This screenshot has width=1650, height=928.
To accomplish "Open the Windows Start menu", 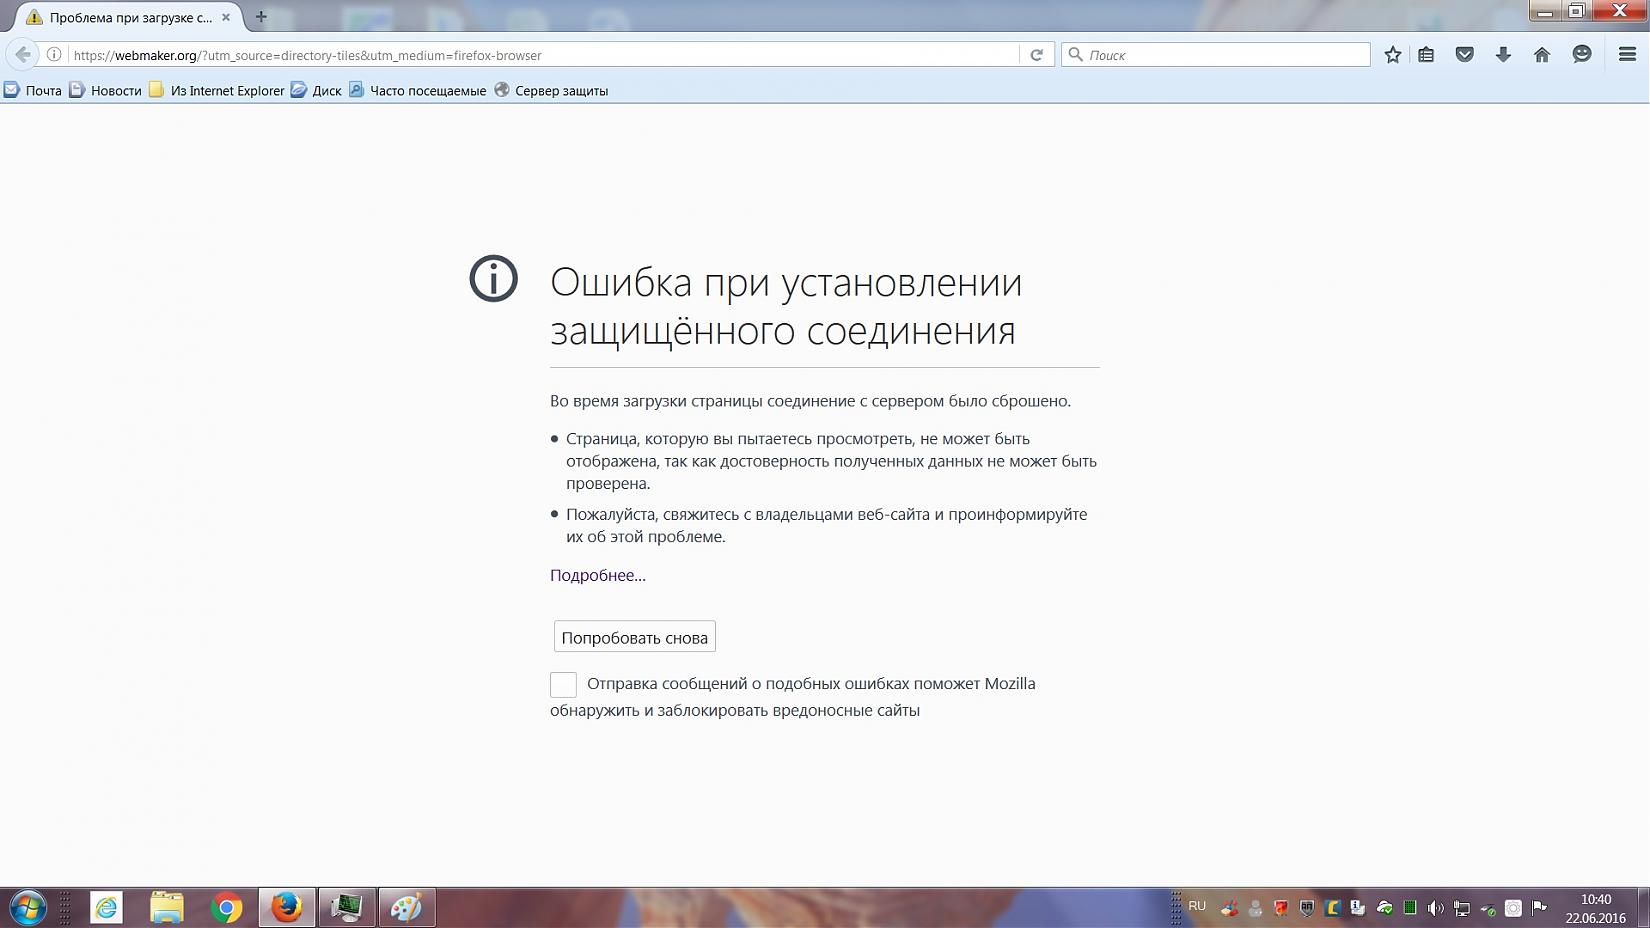I will (27, 908).
